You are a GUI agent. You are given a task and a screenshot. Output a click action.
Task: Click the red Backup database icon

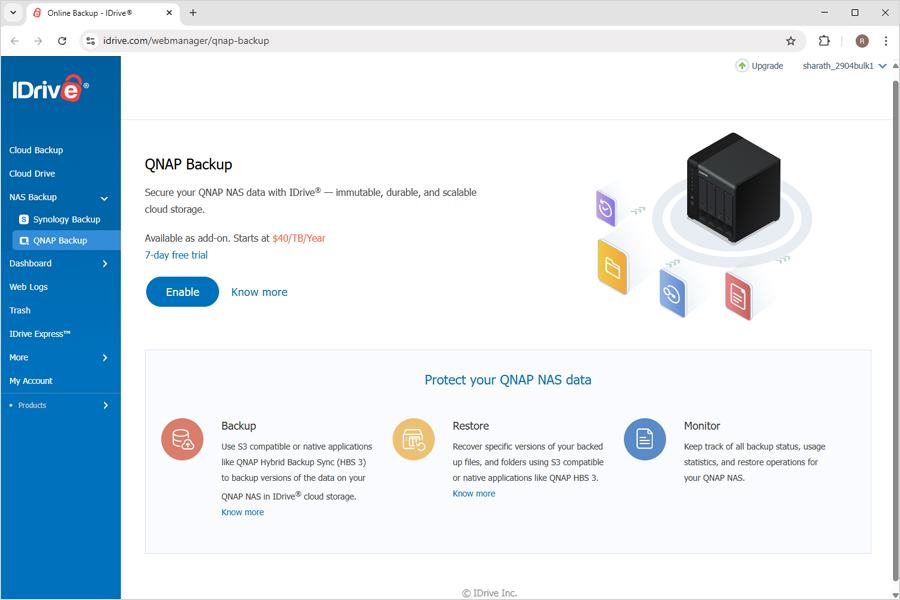tap(182, 439)
